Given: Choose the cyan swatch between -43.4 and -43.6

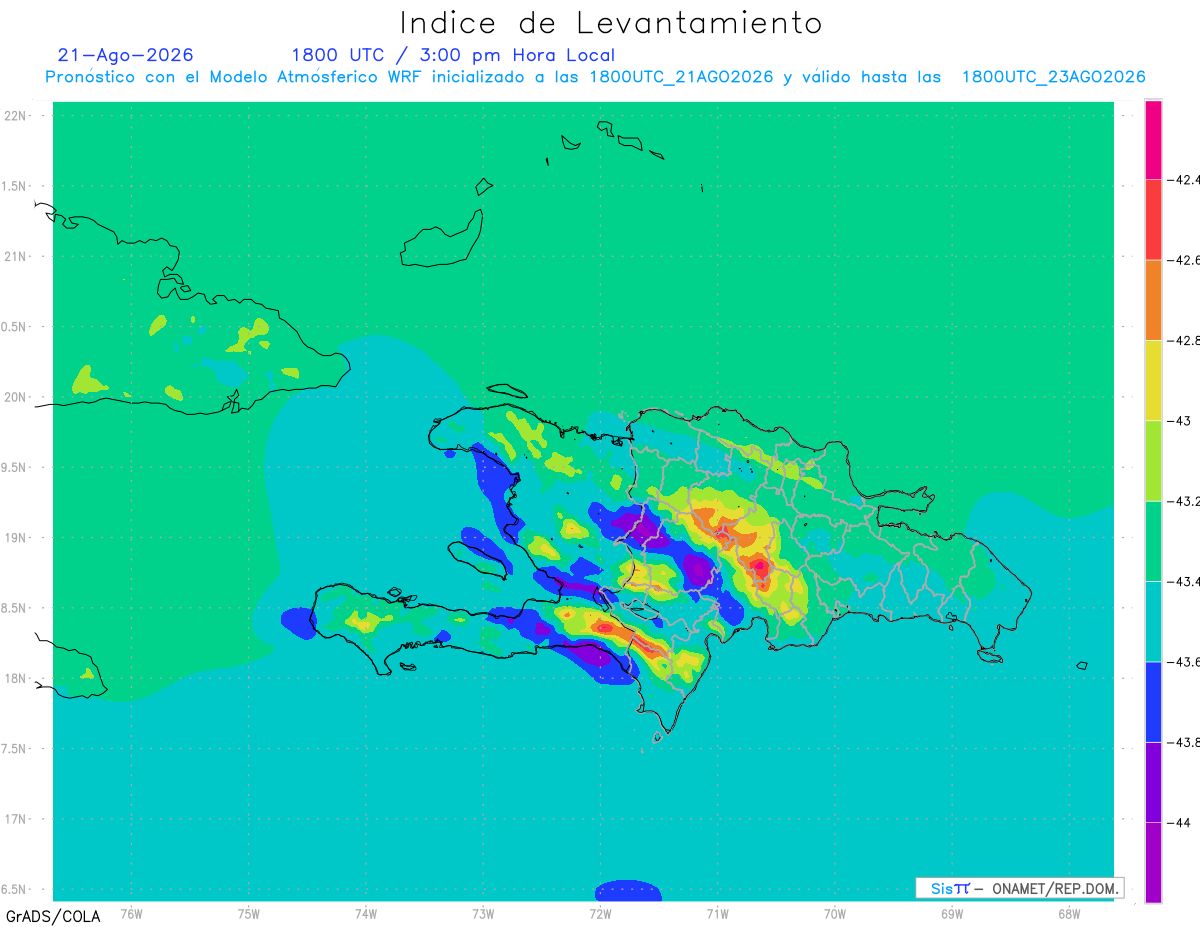Looking at the screenshot, I should coord(1153,621).
